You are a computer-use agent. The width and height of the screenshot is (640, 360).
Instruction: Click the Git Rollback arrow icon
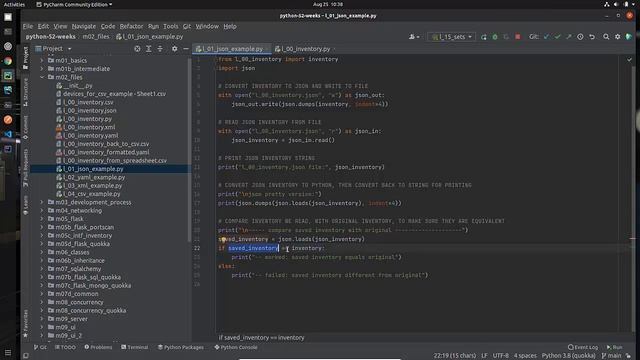point(592,37)
